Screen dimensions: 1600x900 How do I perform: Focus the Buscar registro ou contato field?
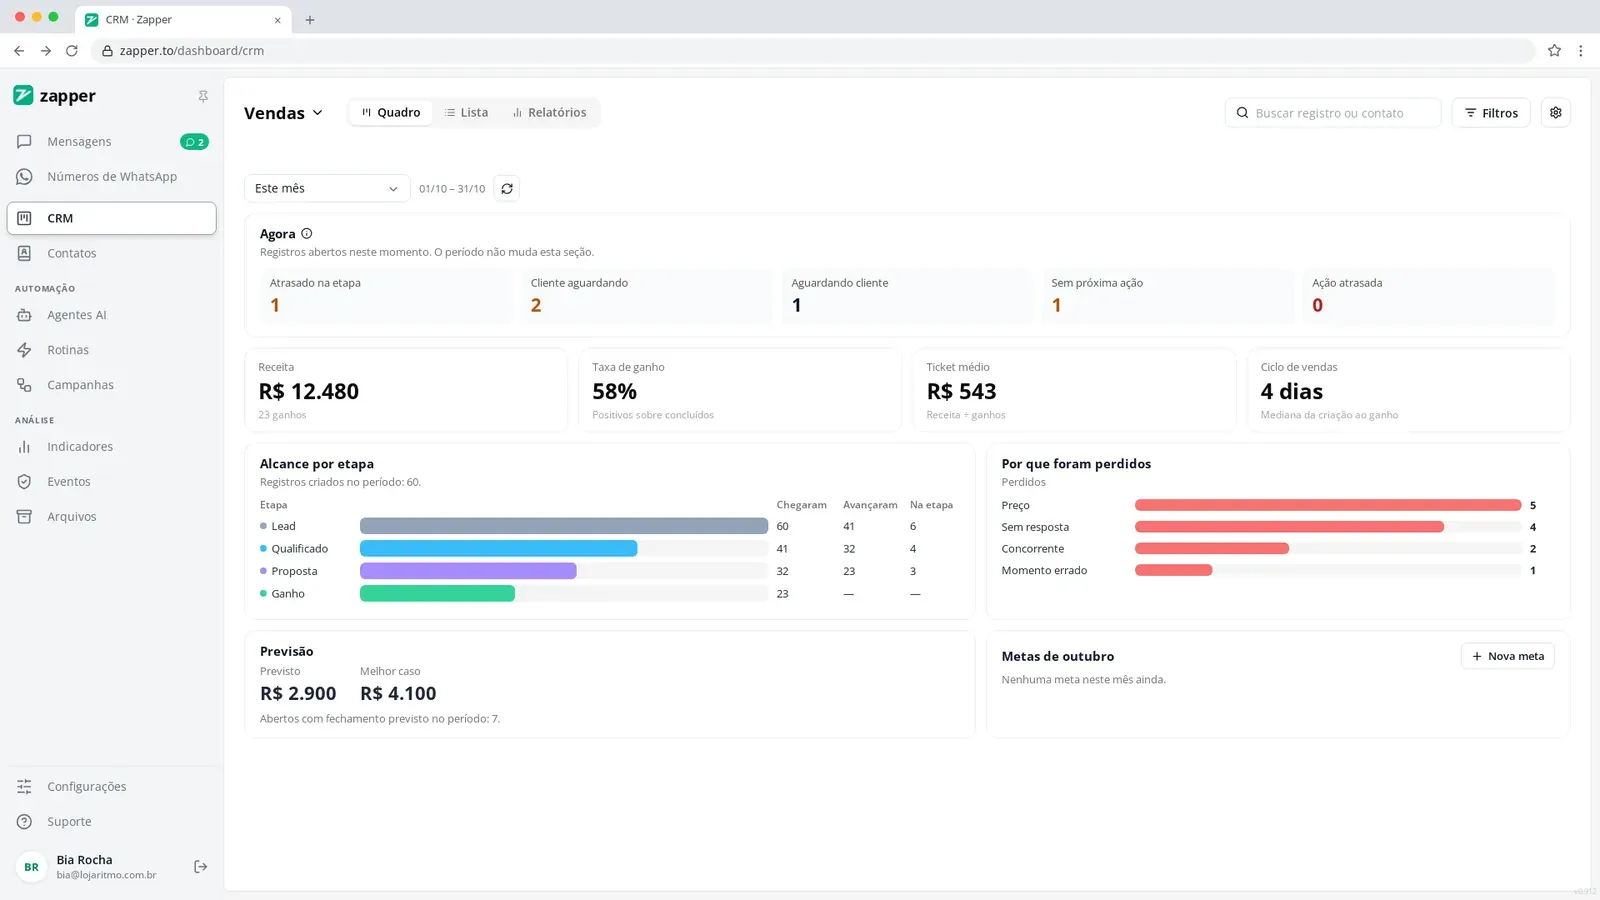coord(1332,113)
